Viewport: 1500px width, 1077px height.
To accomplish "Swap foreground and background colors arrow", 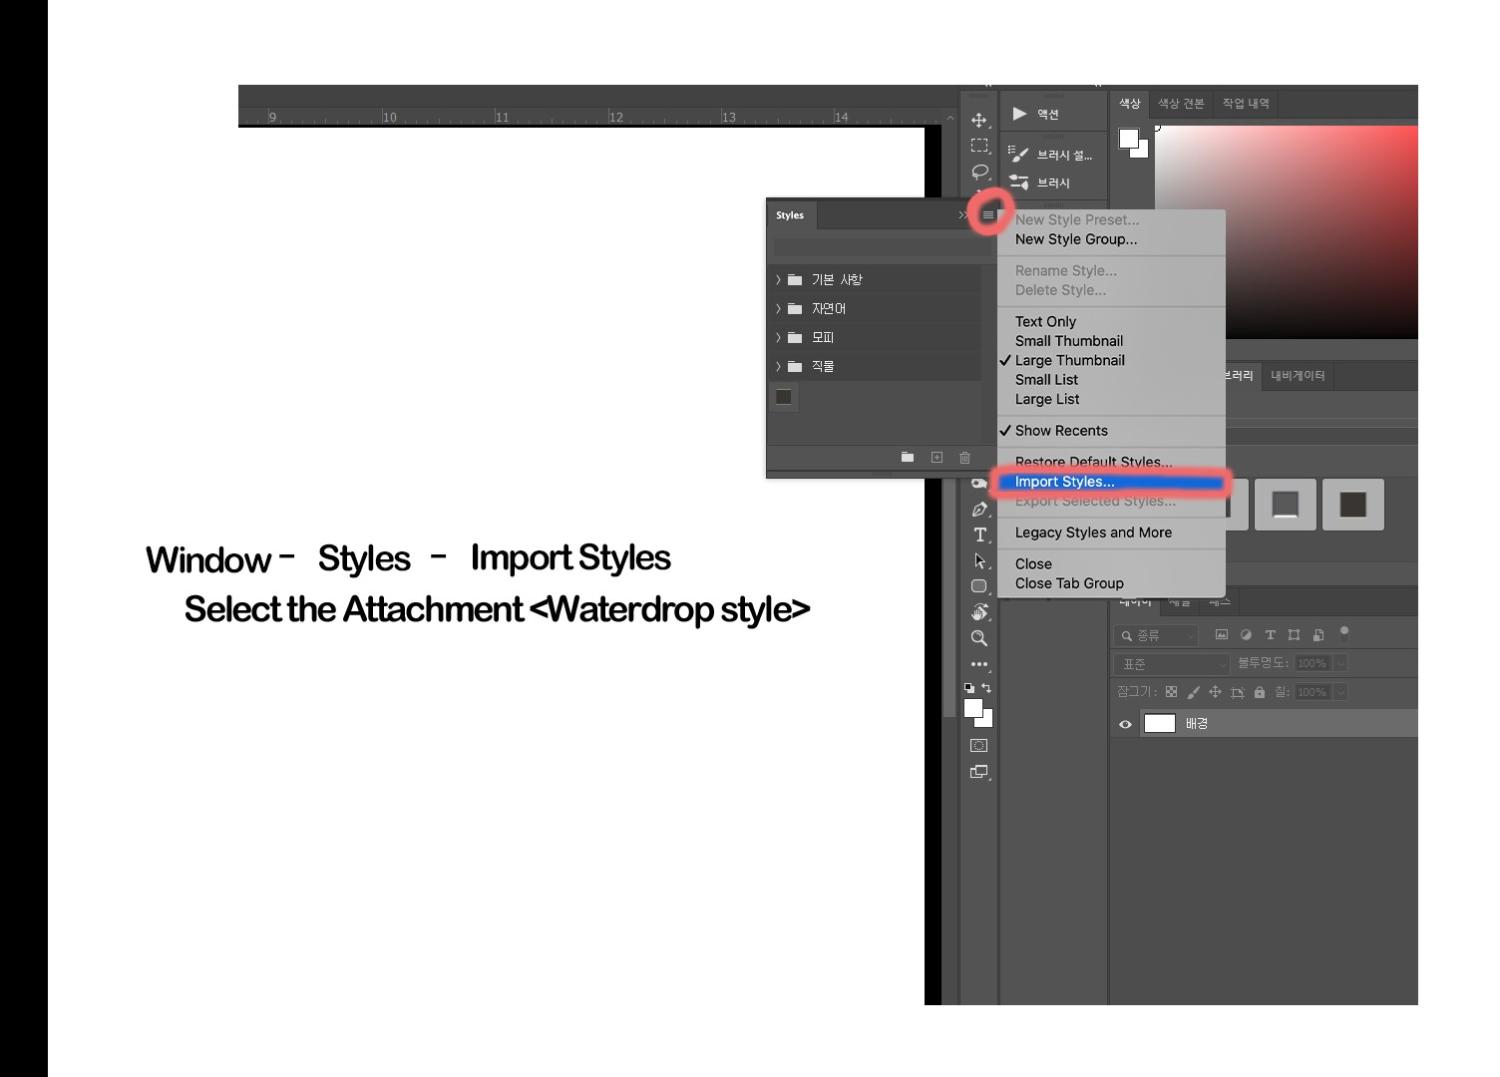I will tap(986, 688).
